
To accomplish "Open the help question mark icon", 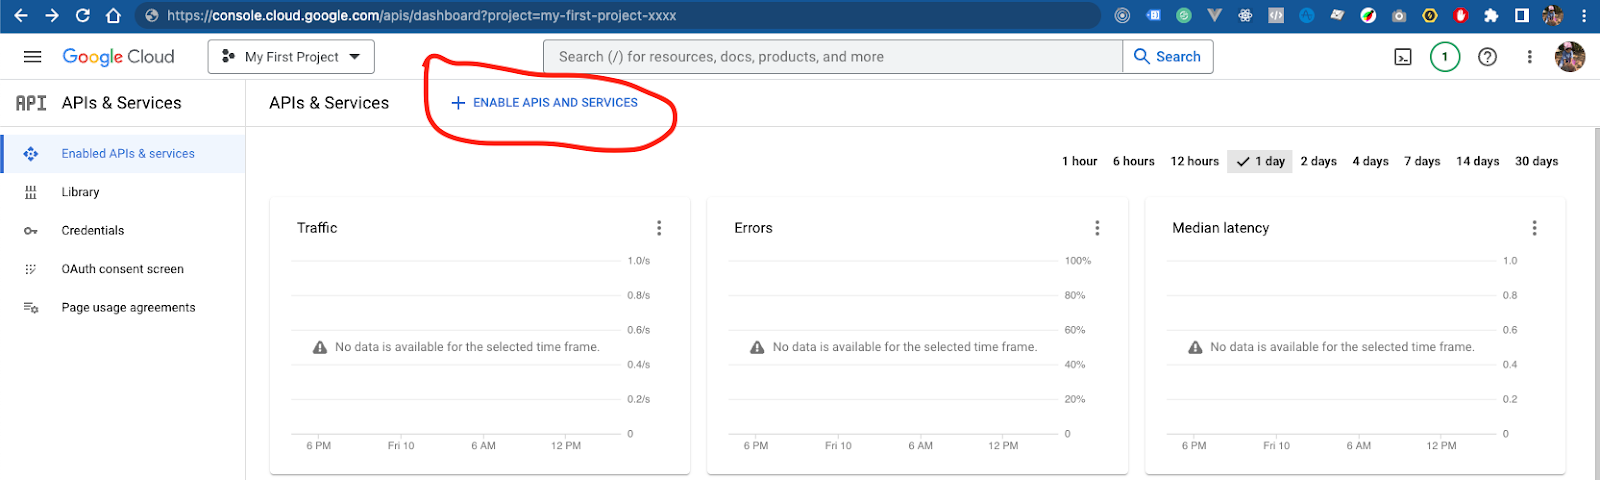I will click(x=1488, y=57).
